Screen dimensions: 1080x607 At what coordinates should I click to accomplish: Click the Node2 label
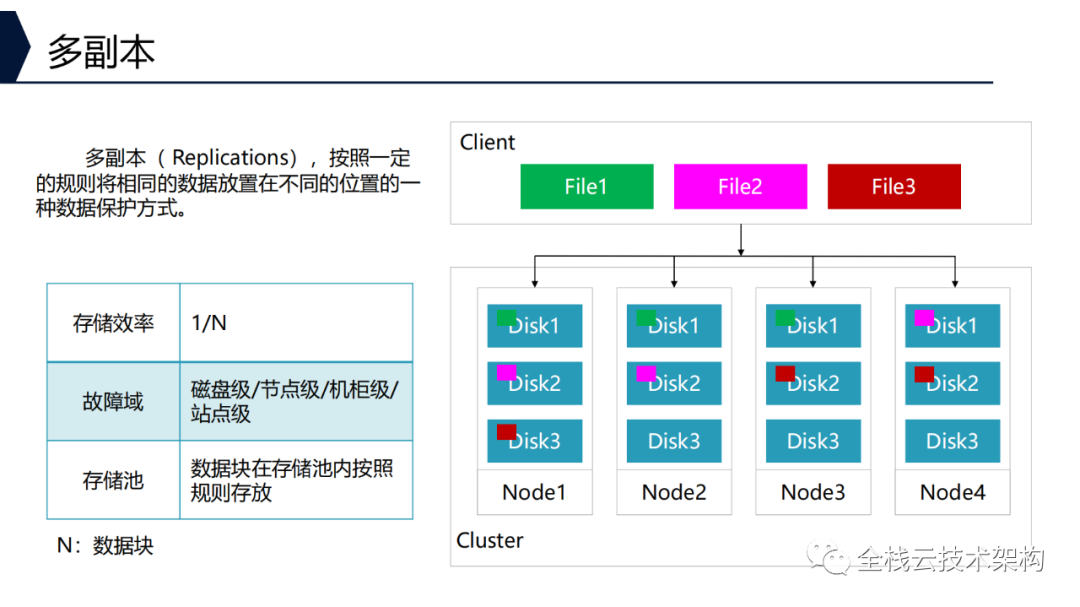pyautogui.click(x=673, y=492)
